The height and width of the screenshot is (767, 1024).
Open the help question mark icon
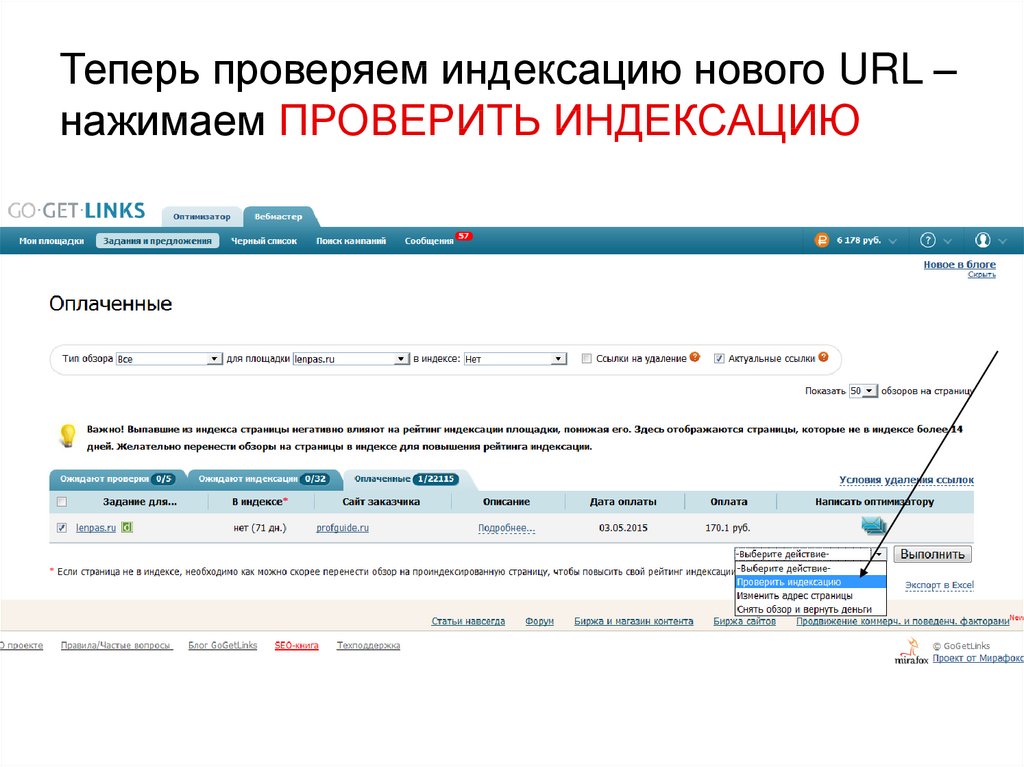click(x=927, y=240)
